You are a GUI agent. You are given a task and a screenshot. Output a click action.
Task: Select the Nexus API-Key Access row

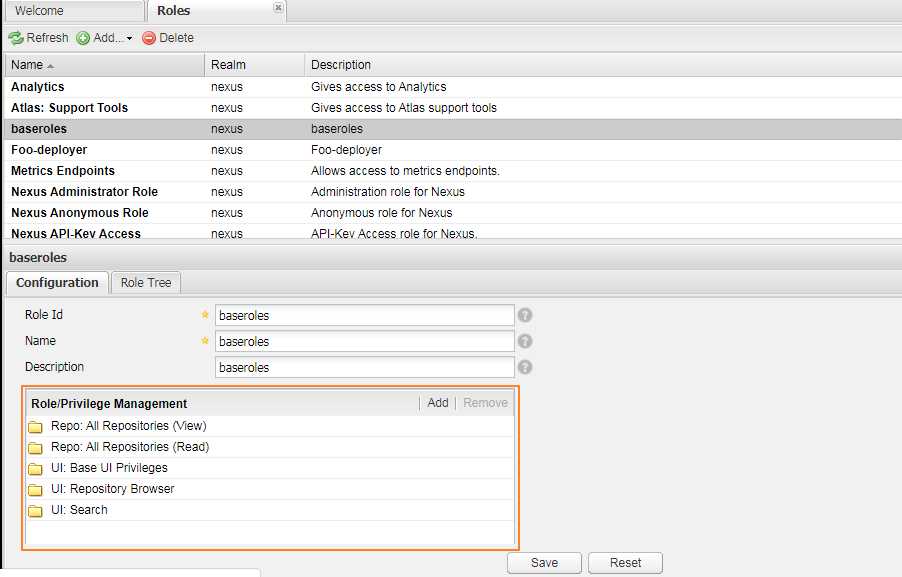[453, 233]
